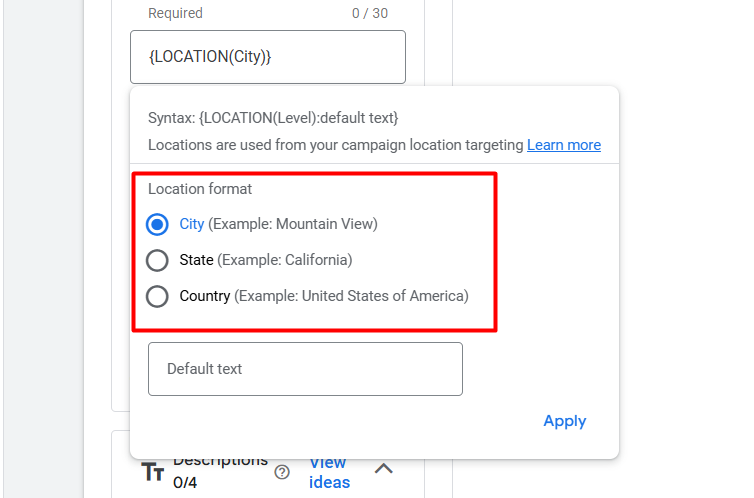The width and height of the screenshot is (754, 498).
Task: Click the 'Example: Mountain View' hint text
Action: click(x=293, y=224)
